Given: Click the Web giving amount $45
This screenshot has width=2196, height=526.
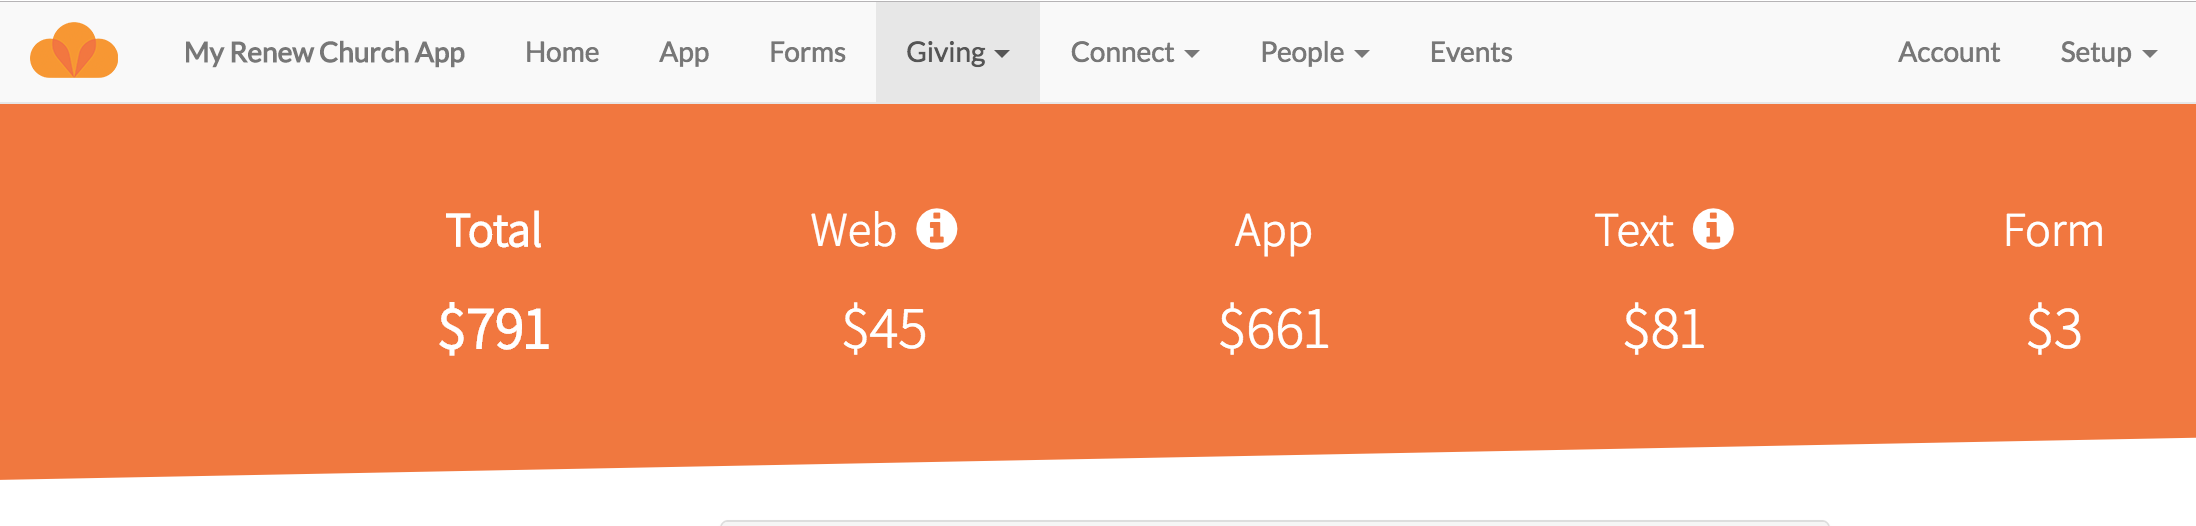Looking at the screenshot, I should click(884, 329).
